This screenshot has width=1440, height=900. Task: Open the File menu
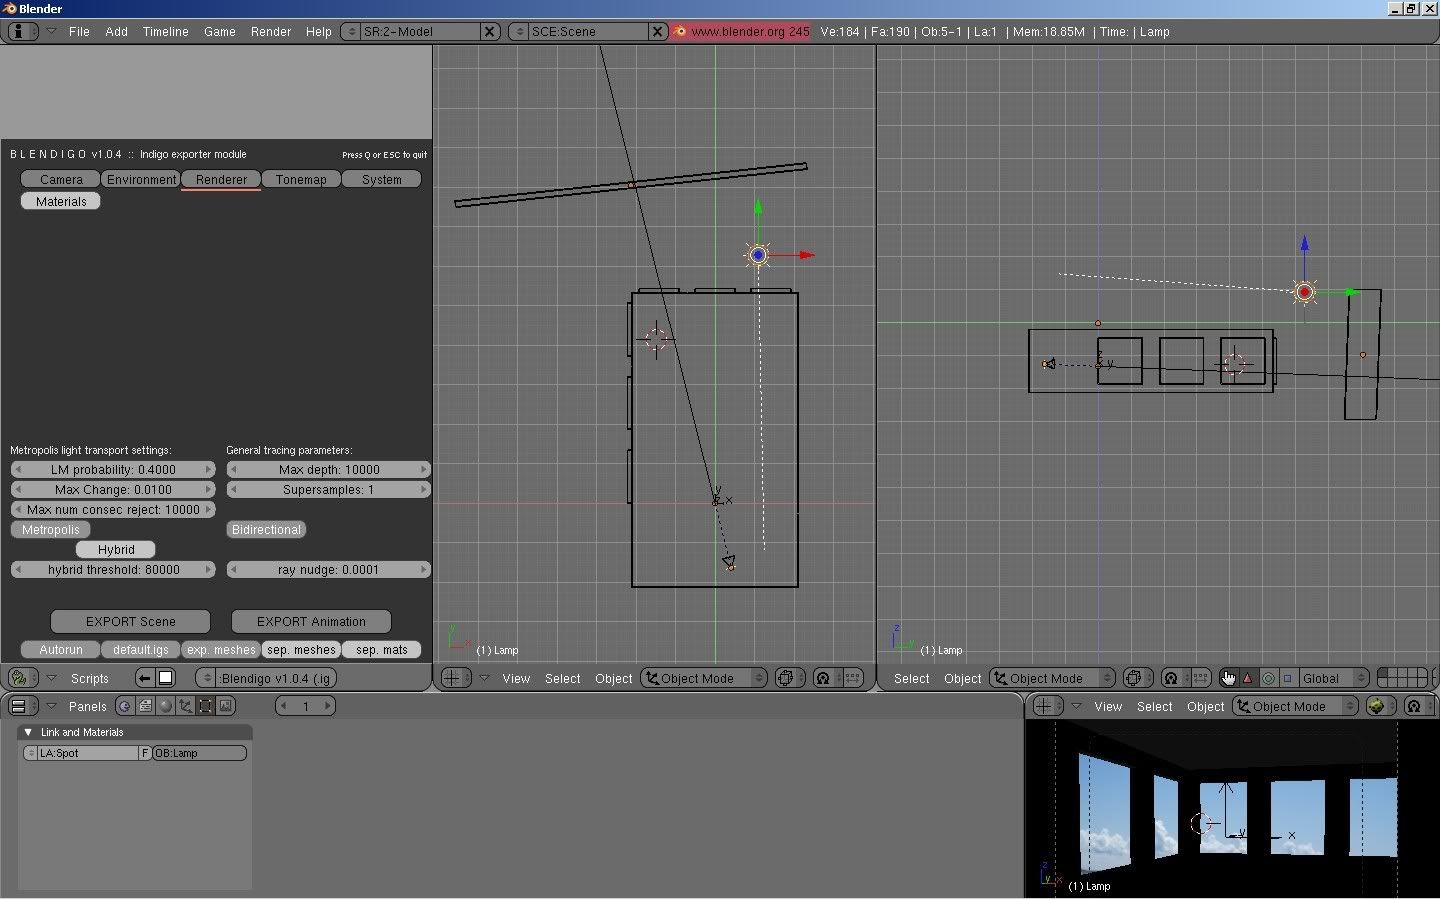pos(79,31)
